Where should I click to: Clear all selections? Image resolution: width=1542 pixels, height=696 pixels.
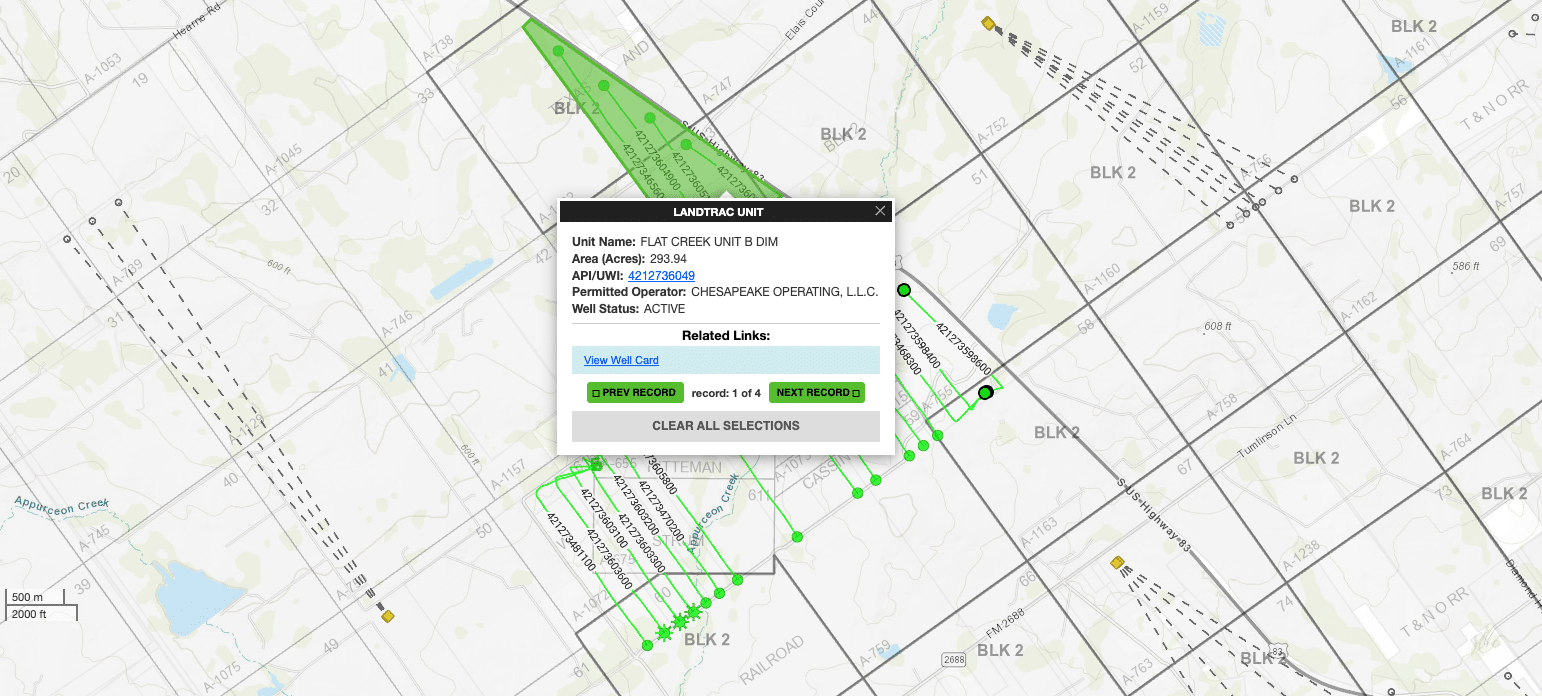tap(726, 426)
